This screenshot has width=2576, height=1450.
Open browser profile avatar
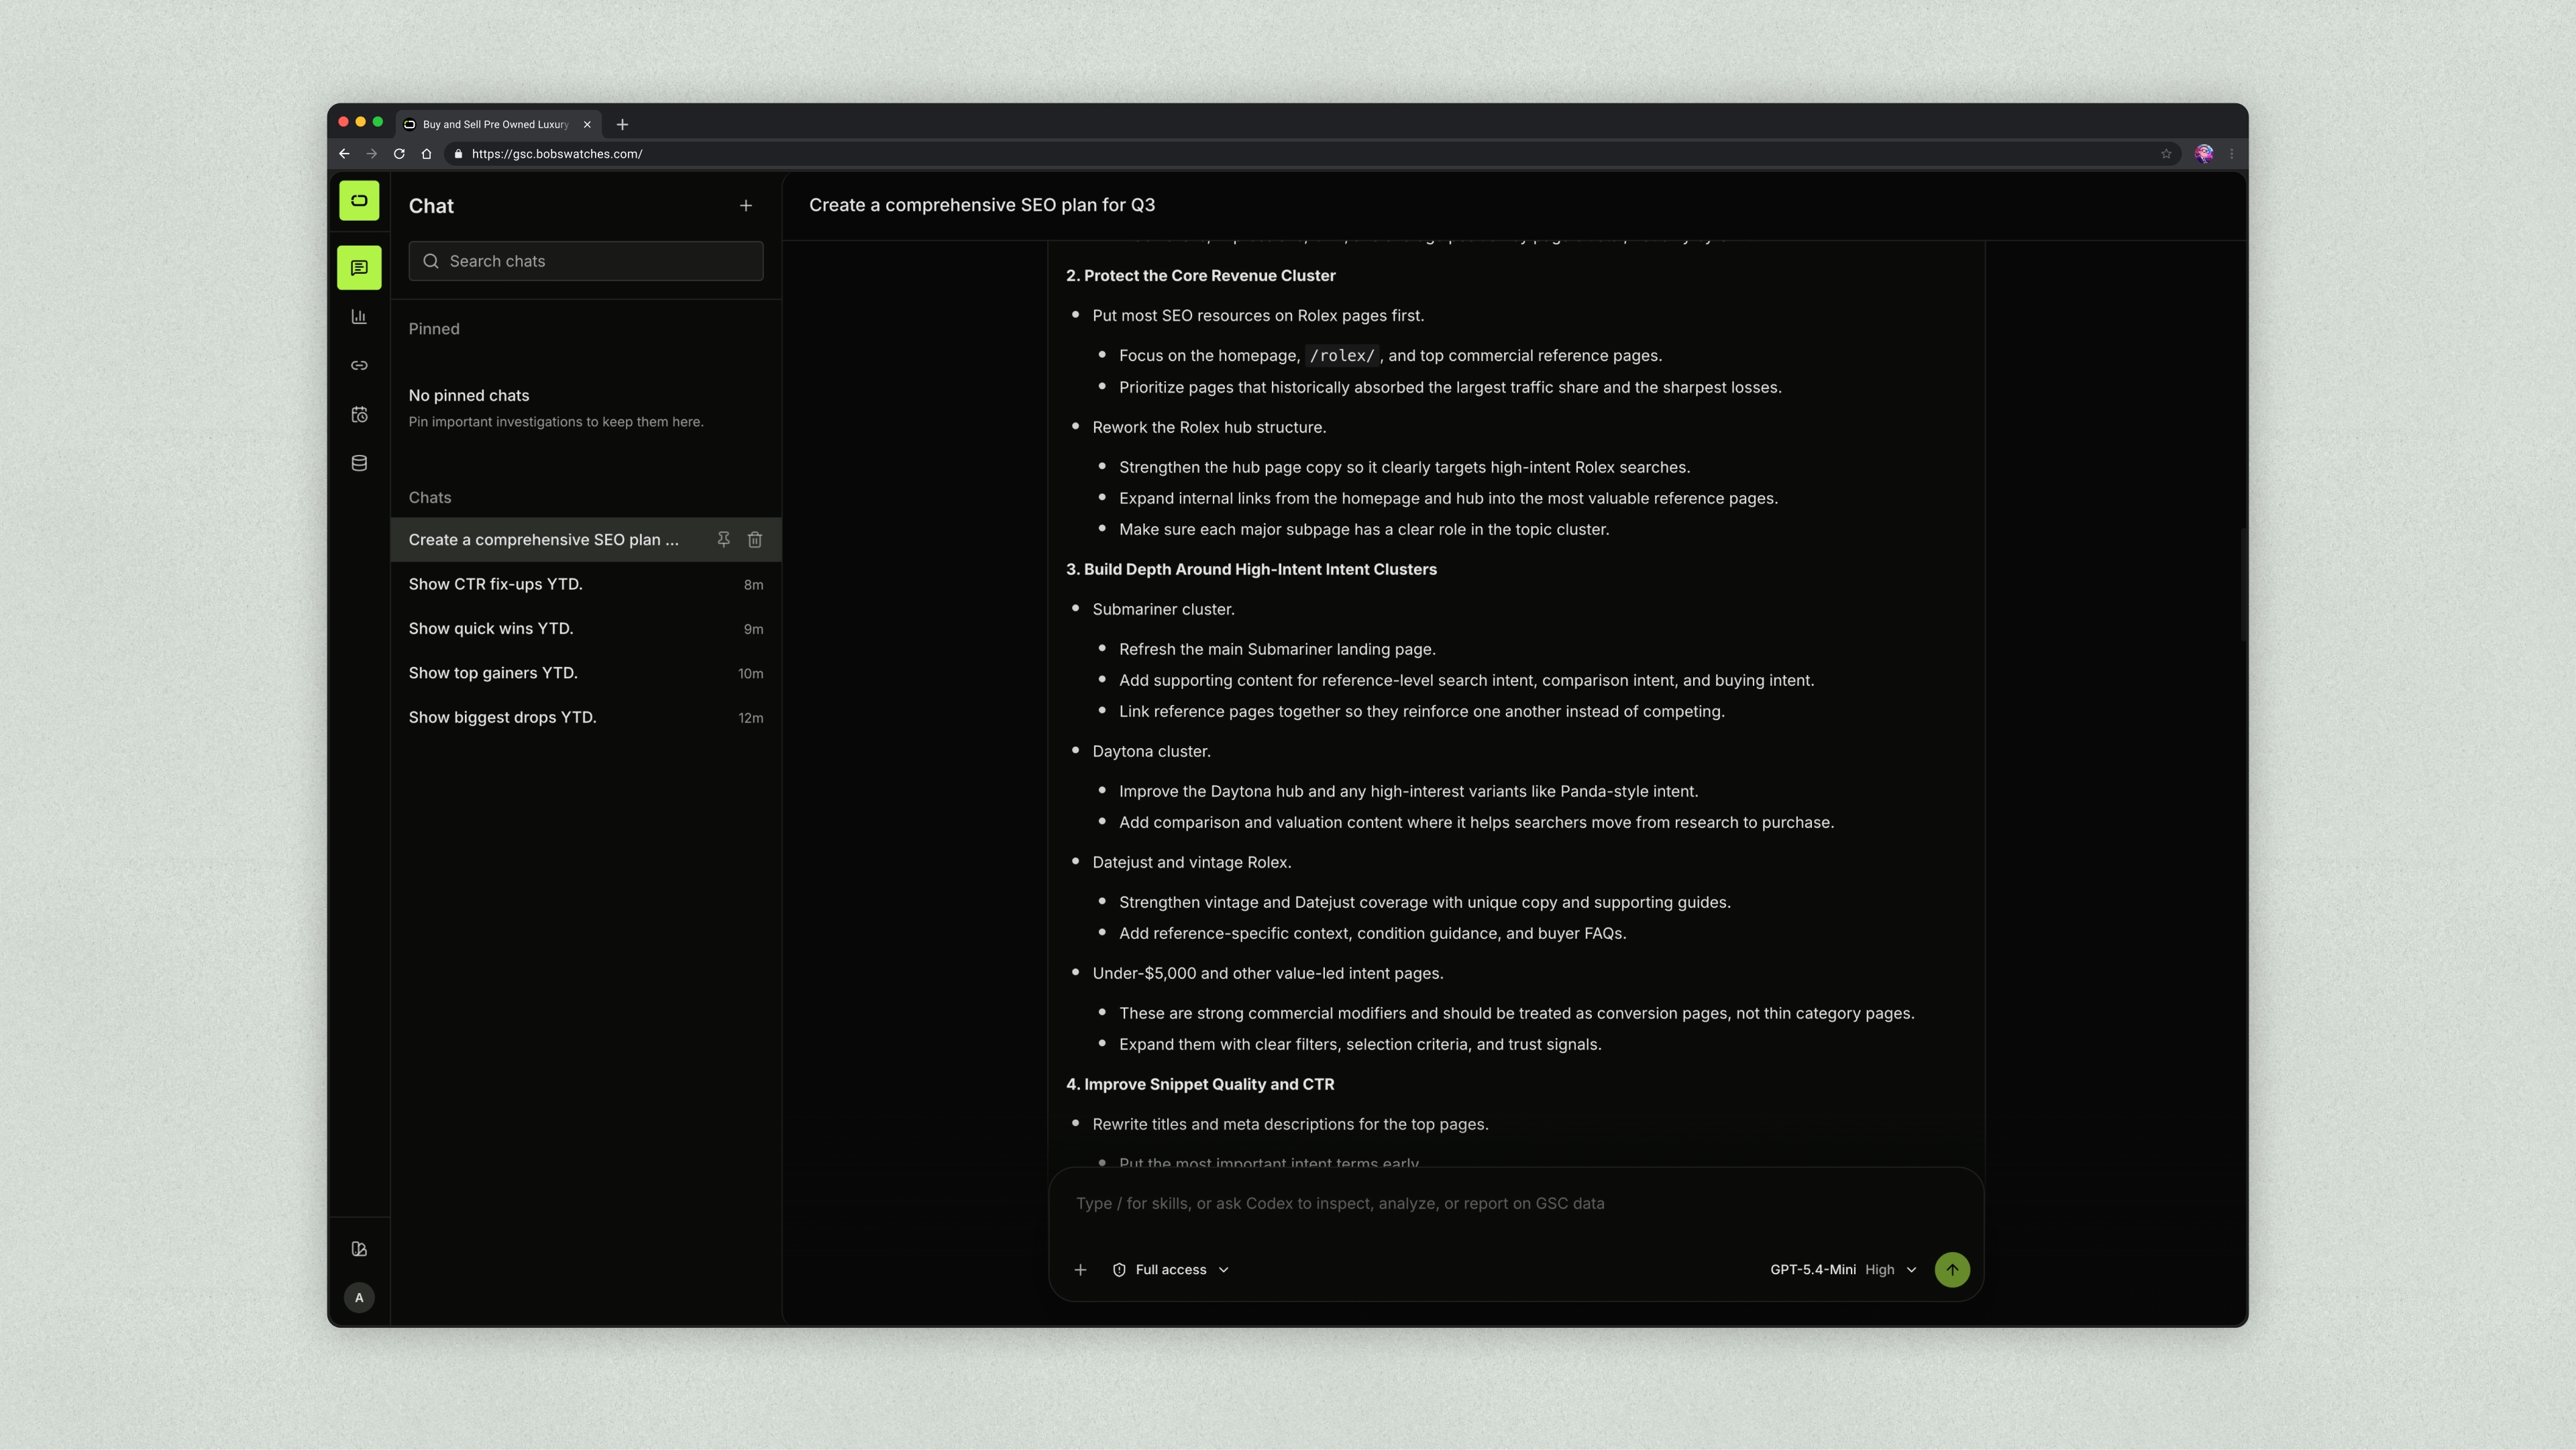click(2204, 154)
